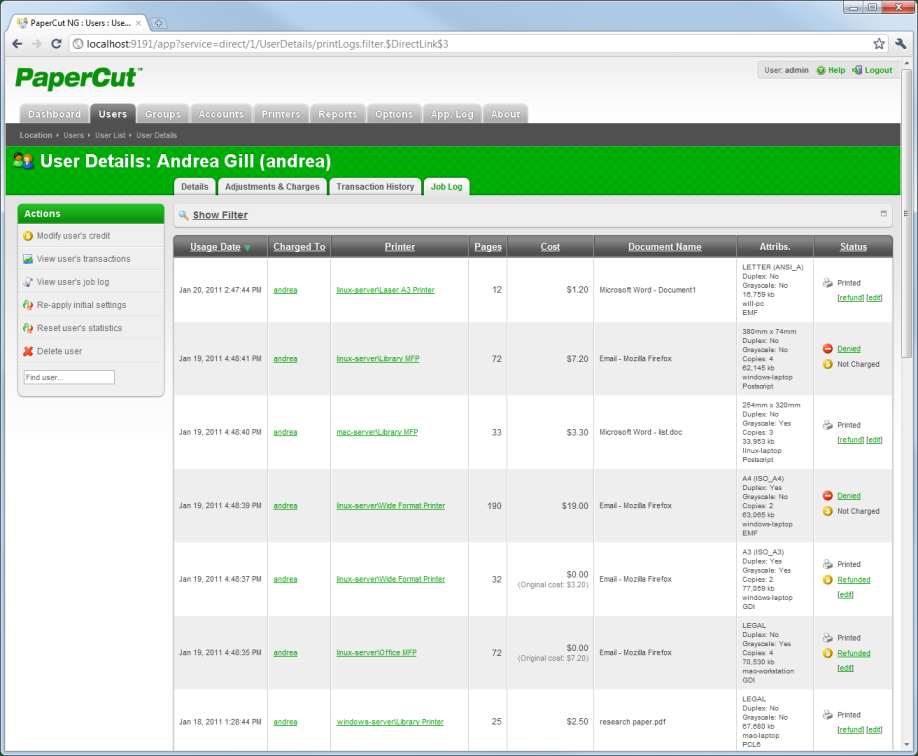Log out using the Logout link
918x756 pixels.
pyautogui.click(x=877, y=70)
